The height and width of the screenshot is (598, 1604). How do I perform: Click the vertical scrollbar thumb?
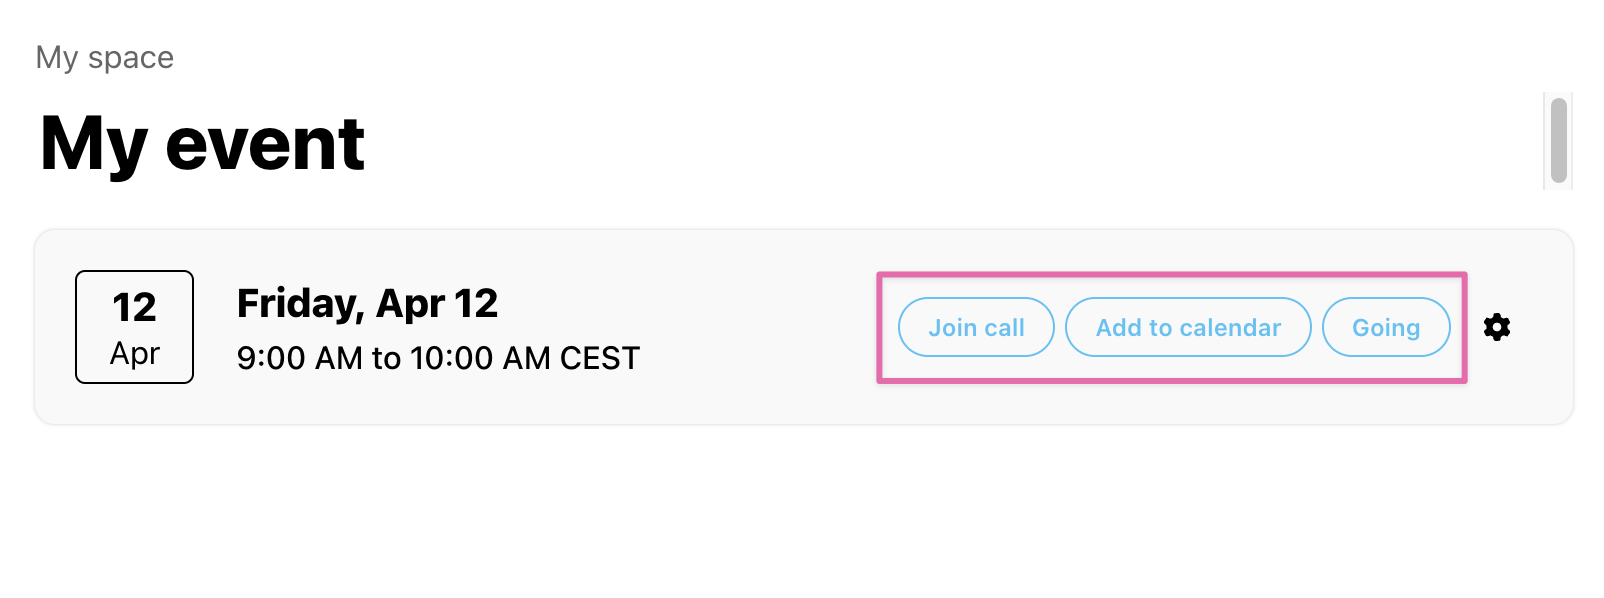(x=1558, y=140)
